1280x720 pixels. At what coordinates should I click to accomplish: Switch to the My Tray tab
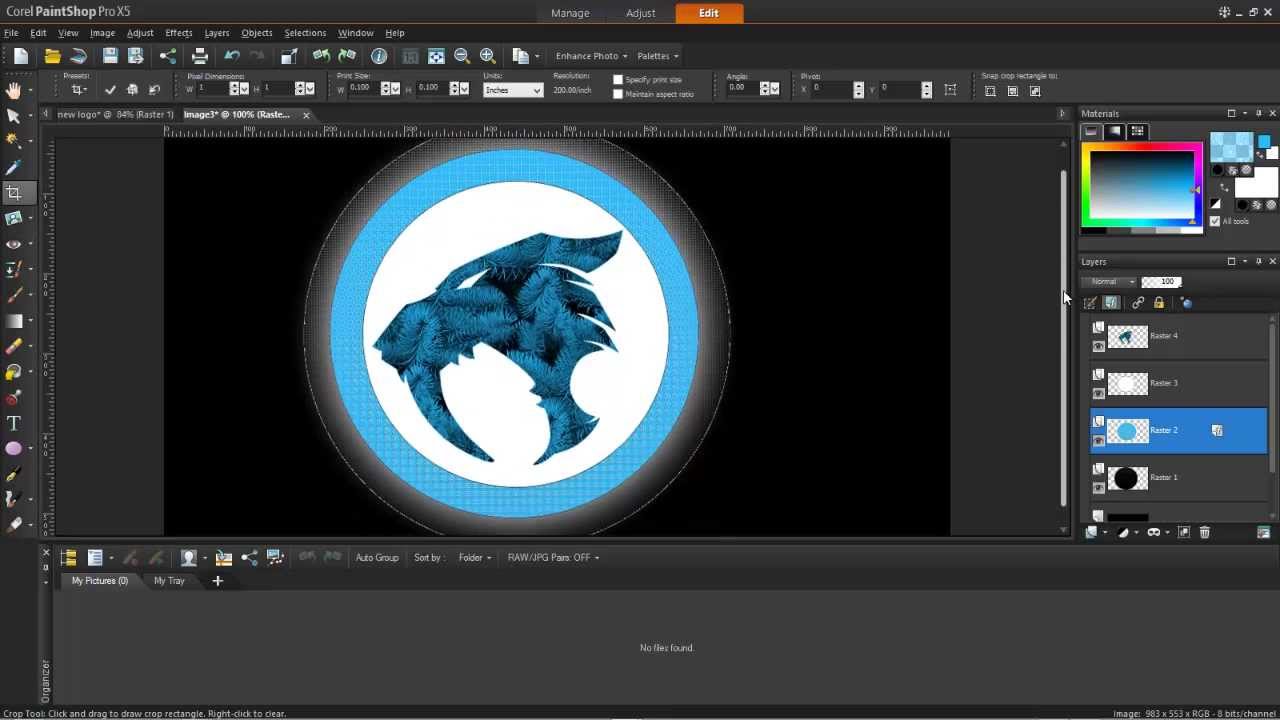pyautogui.click(x=169, y=581)
